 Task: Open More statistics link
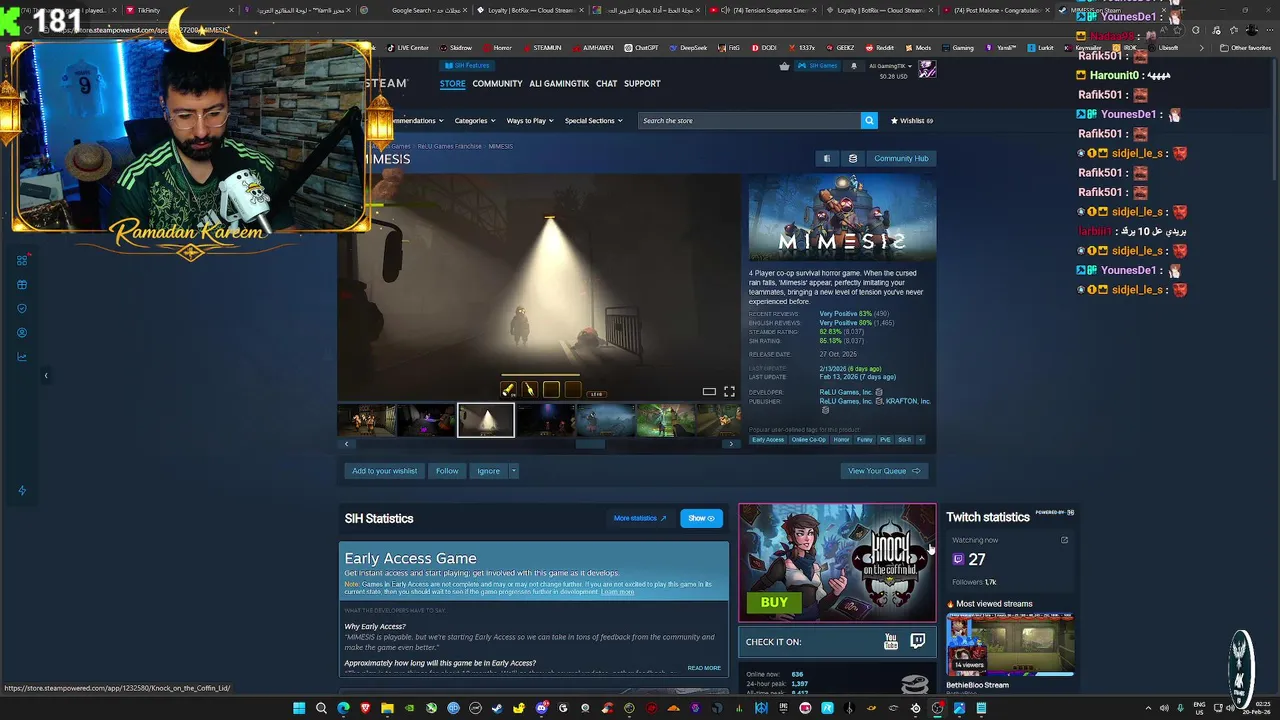point(639,518)
